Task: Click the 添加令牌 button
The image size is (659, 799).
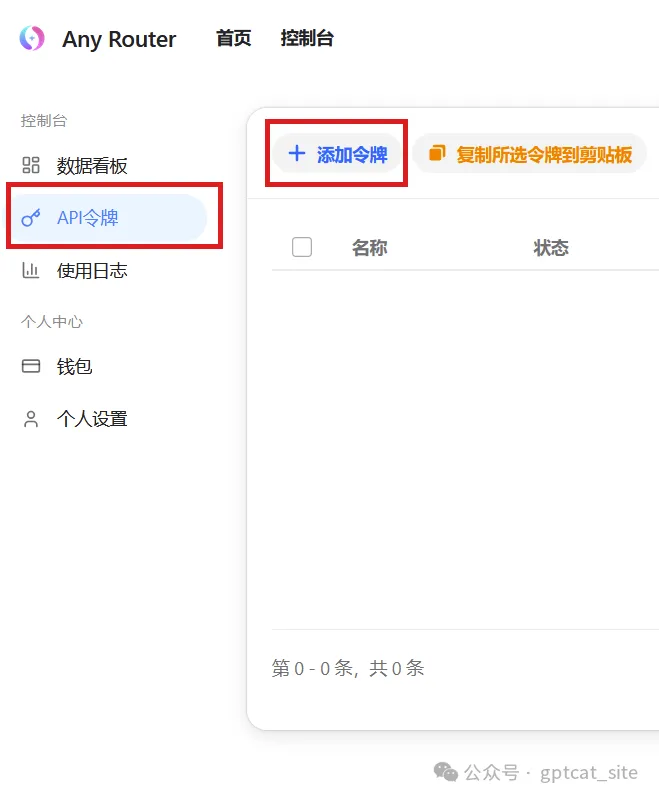Action: point(337,154)
